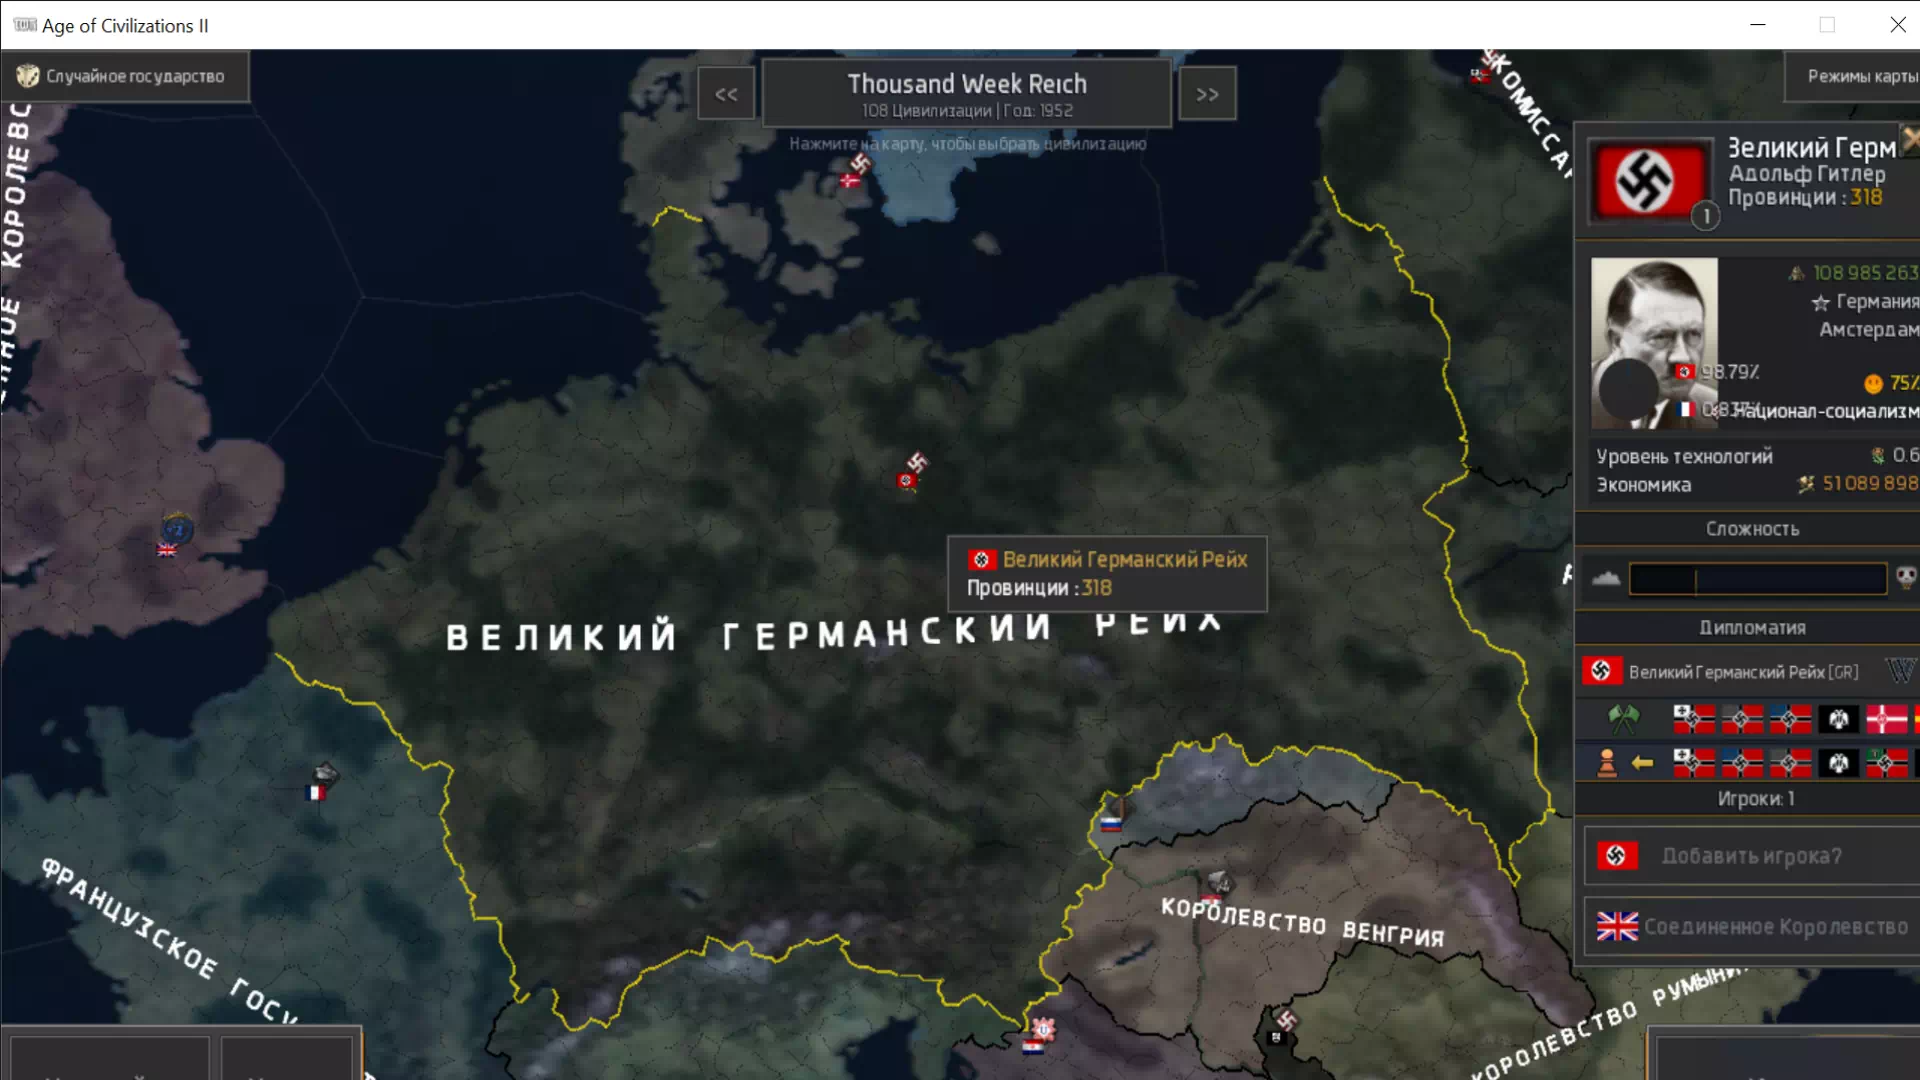Open the Thousand Week Reich scenario title
The height and width of the screenshot is (1080, 1920).
tap(966, 94)
